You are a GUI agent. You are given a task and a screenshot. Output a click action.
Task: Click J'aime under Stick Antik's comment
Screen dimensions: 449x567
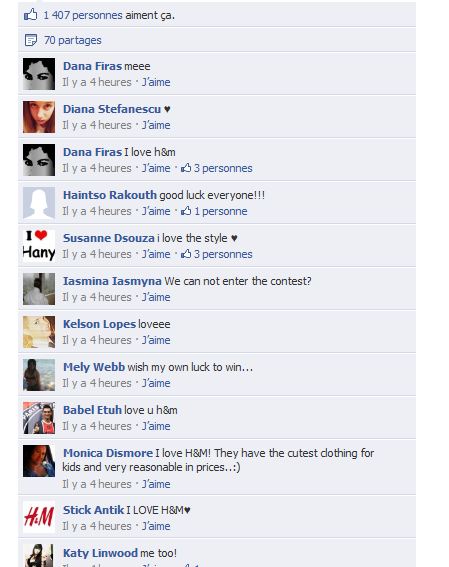pyautogui.click(x=156, y=526)
